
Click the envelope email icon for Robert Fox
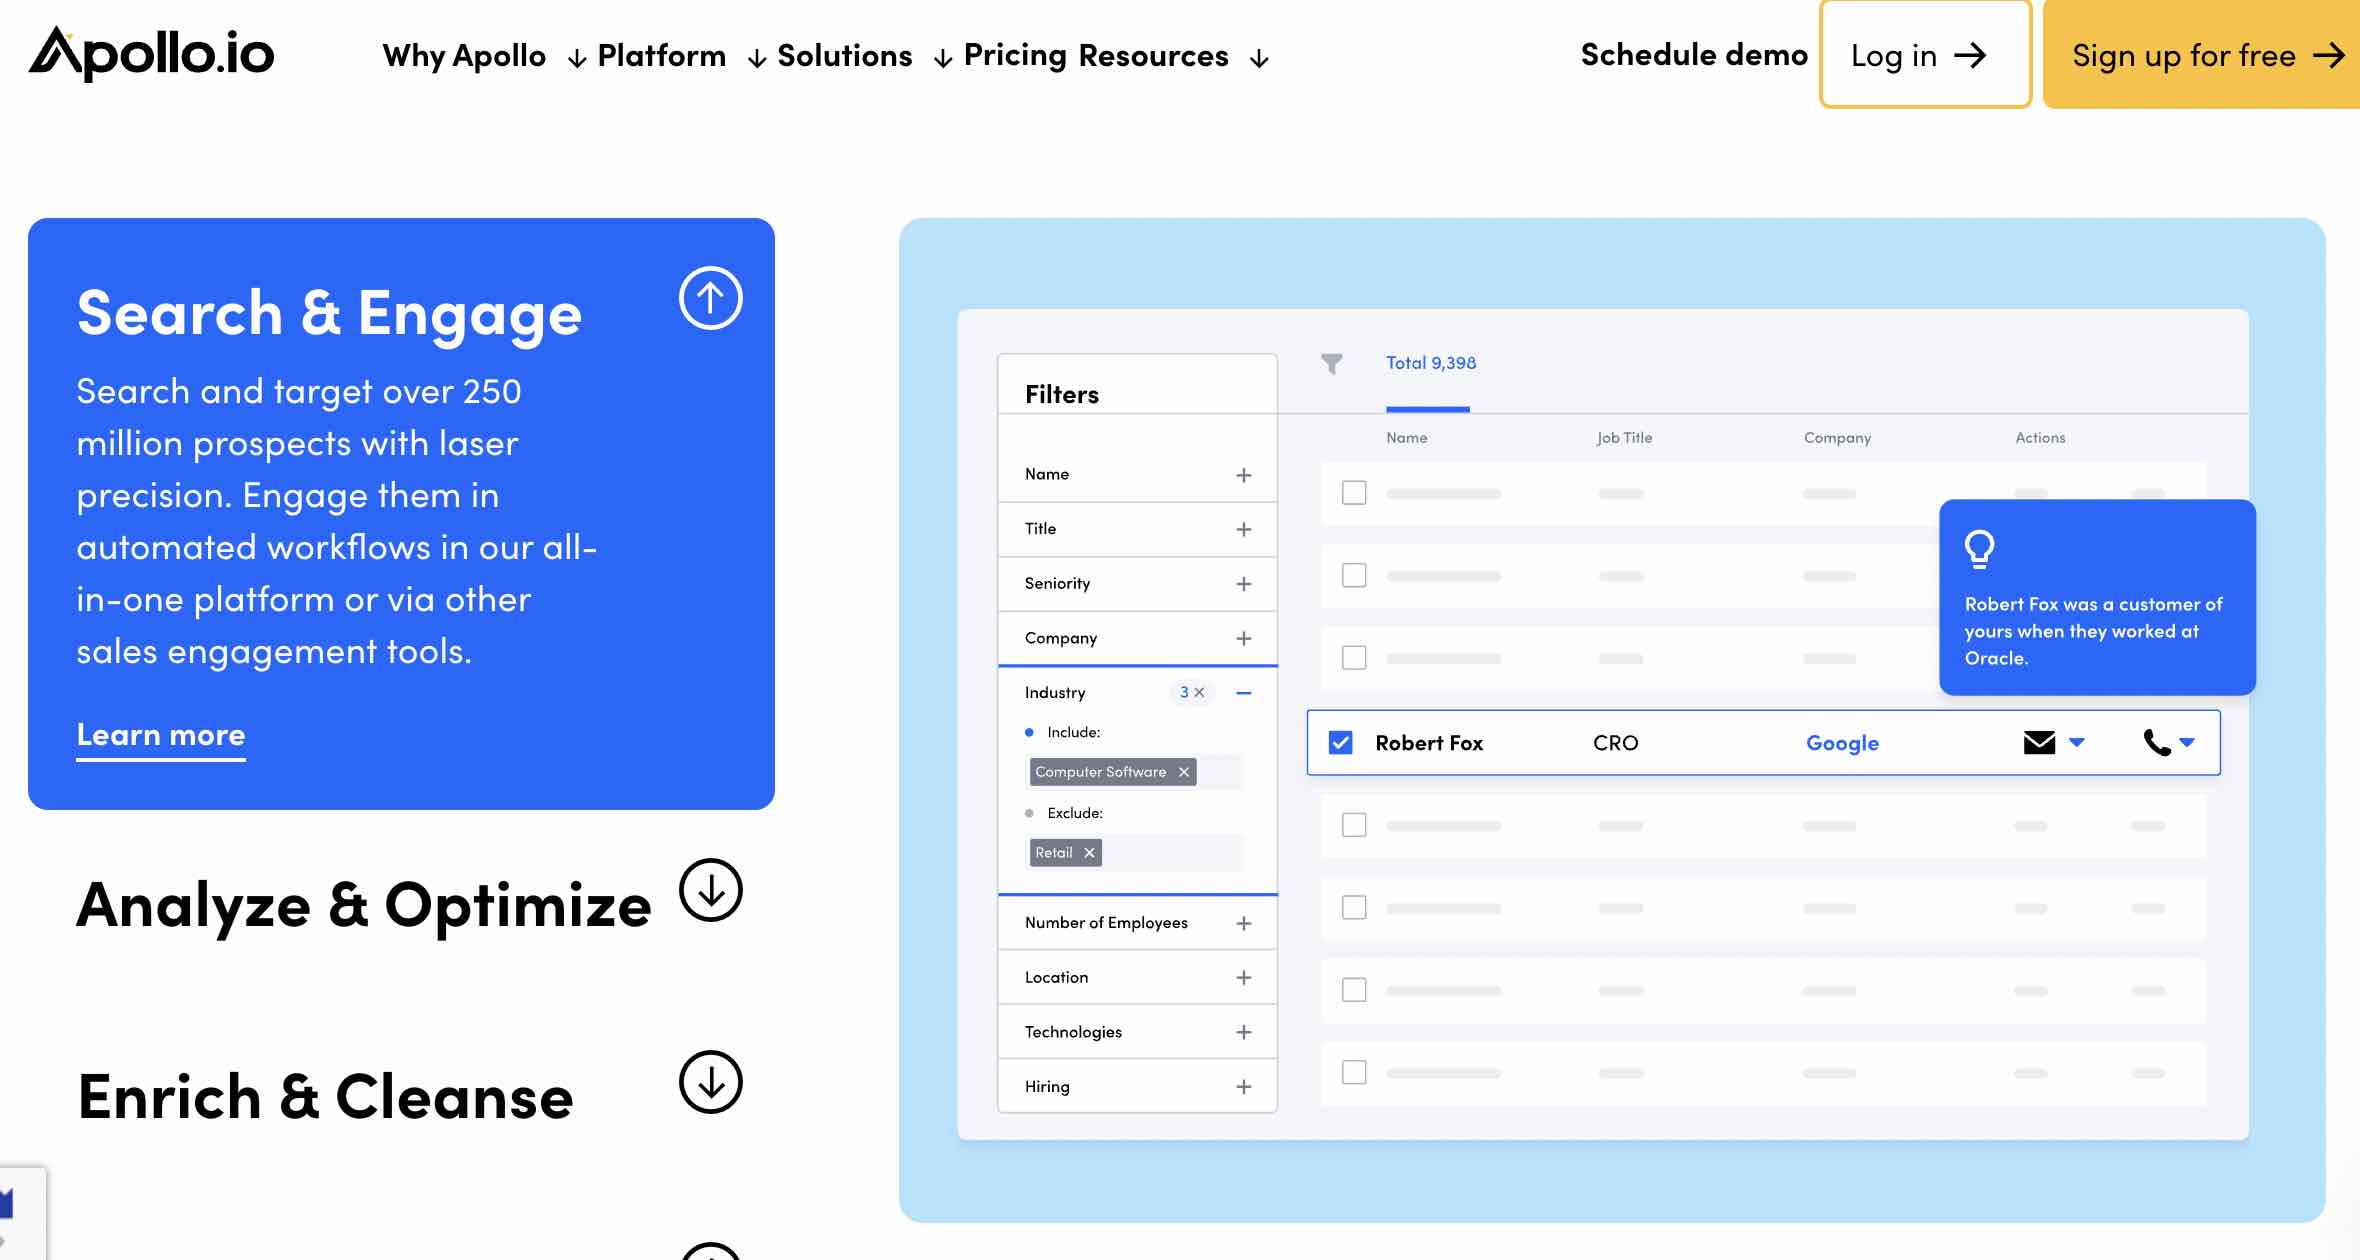2039,743
